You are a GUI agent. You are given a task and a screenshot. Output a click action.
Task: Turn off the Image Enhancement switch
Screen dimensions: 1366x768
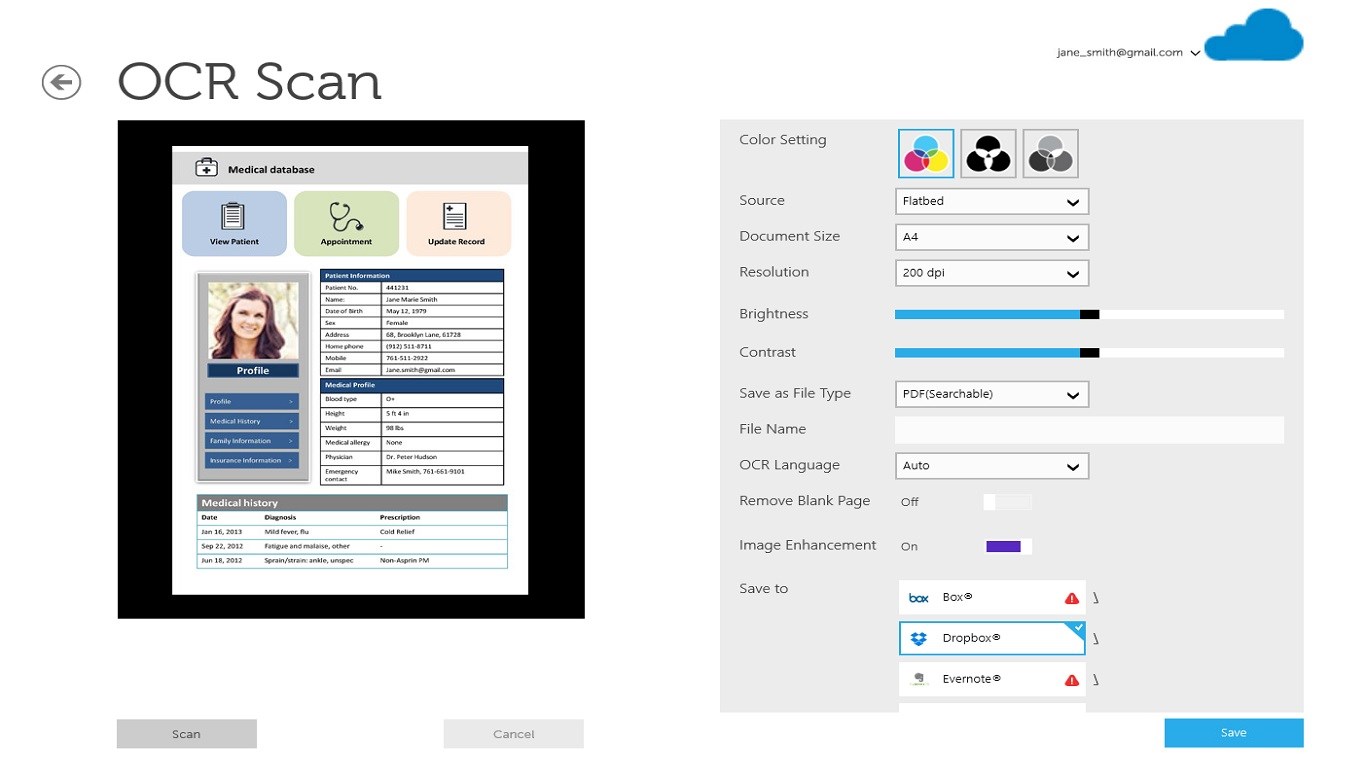(x=1008, y=546)
